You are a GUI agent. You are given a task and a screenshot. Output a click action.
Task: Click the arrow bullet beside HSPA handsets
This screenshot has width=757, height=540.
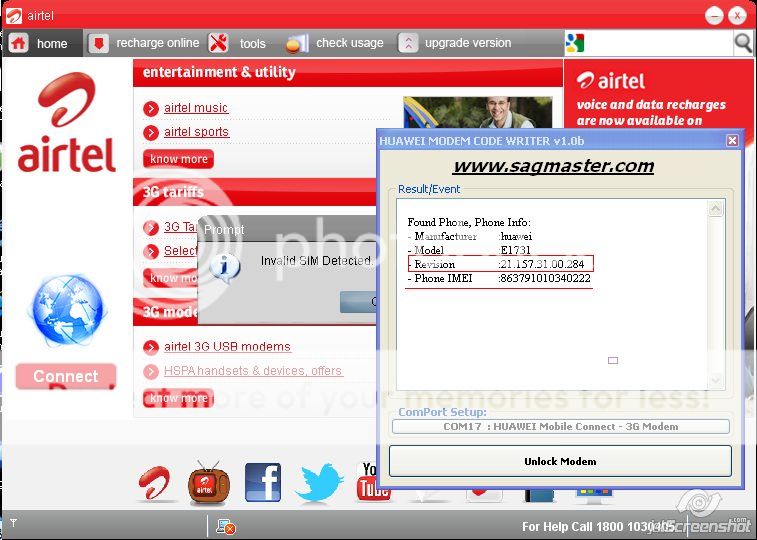[x=151, y=372]
